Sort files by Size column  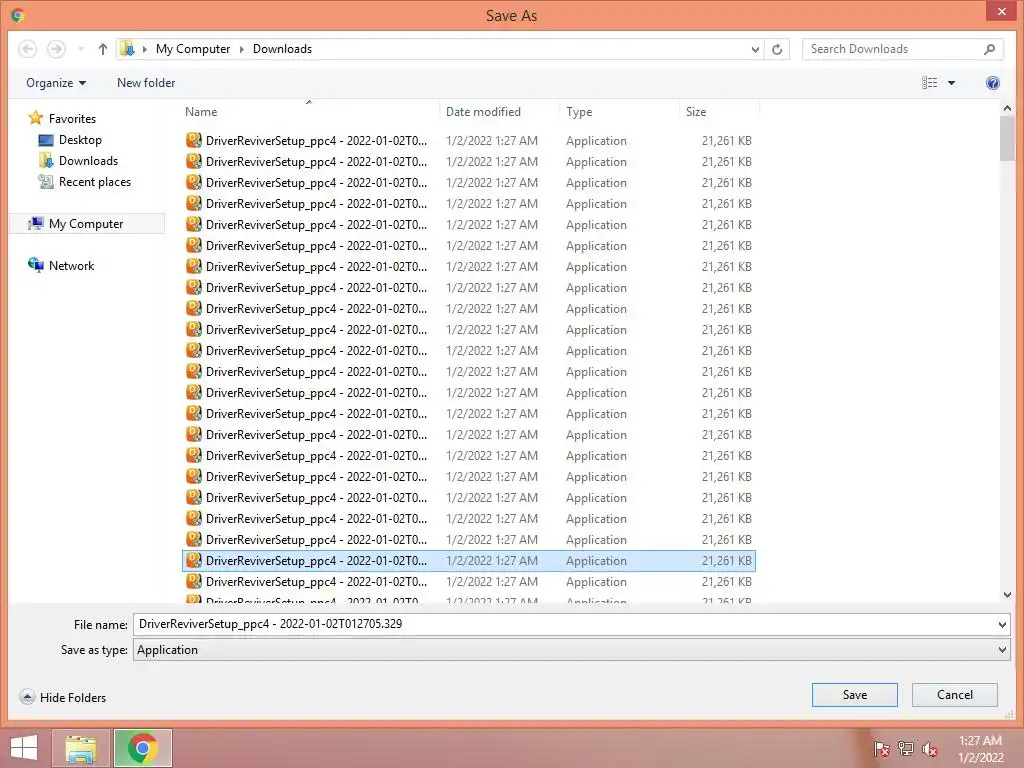tap(719, 112)
